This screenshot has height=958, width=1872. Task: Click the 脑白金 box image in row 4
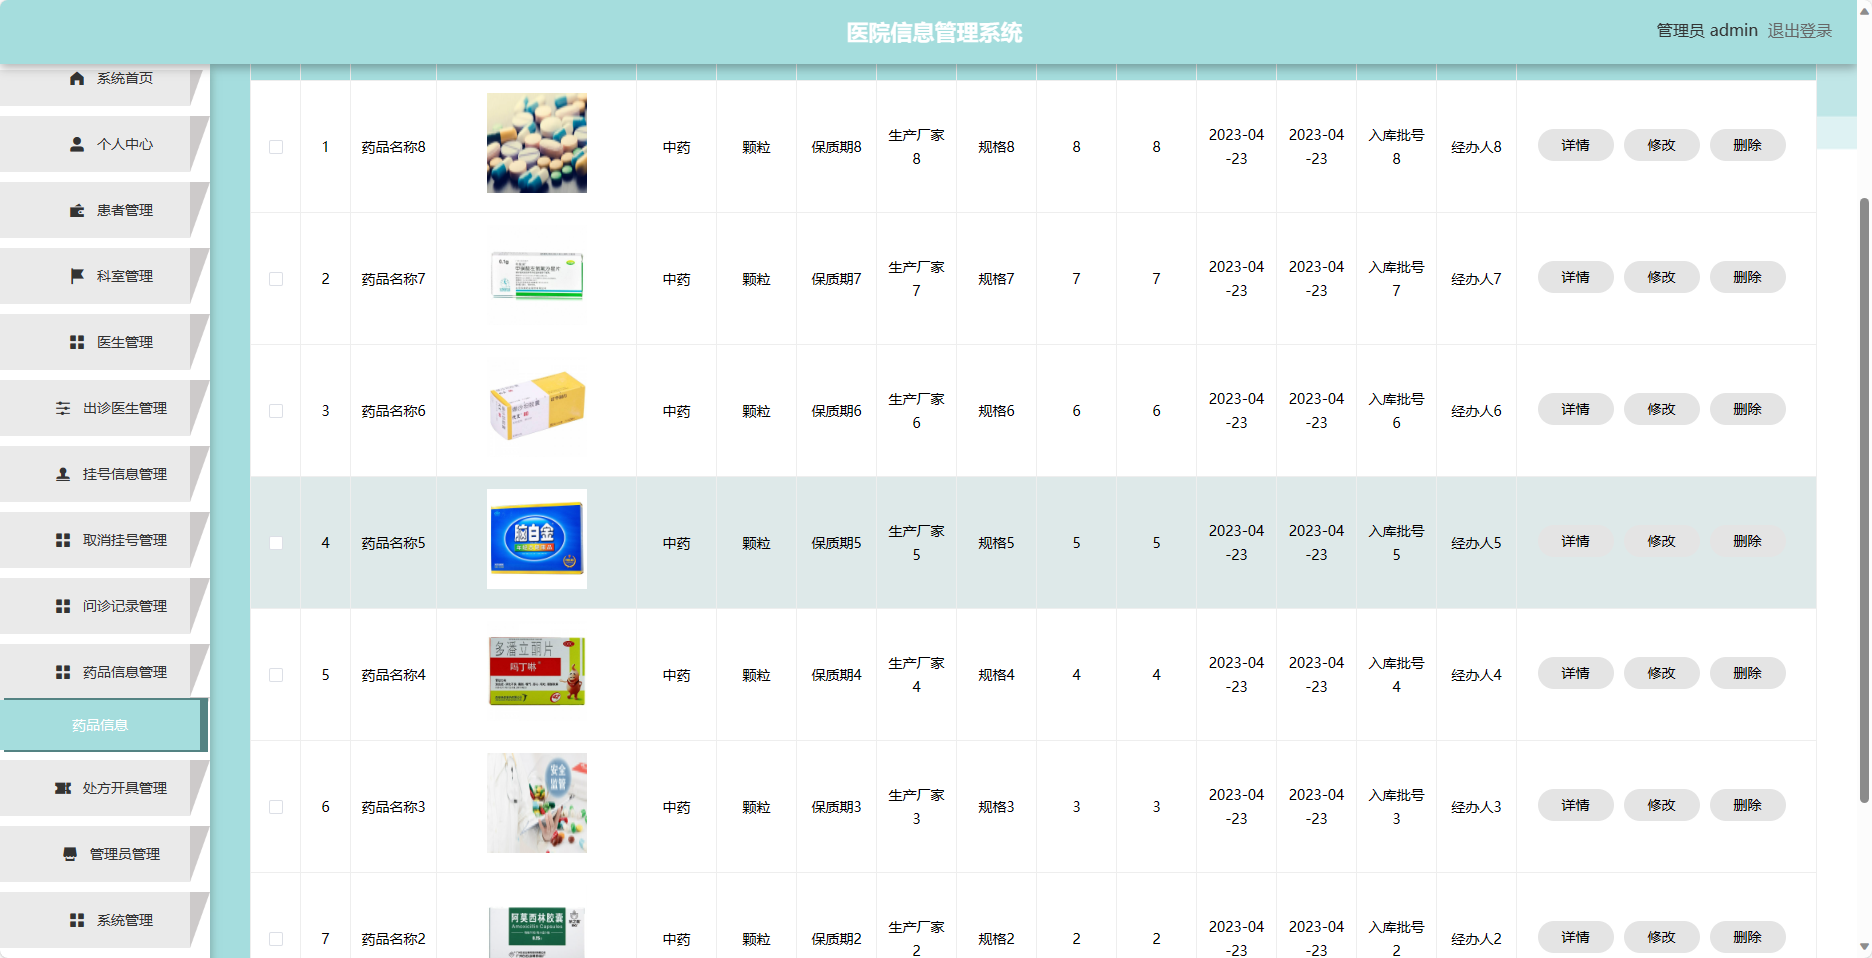point(537,539)
